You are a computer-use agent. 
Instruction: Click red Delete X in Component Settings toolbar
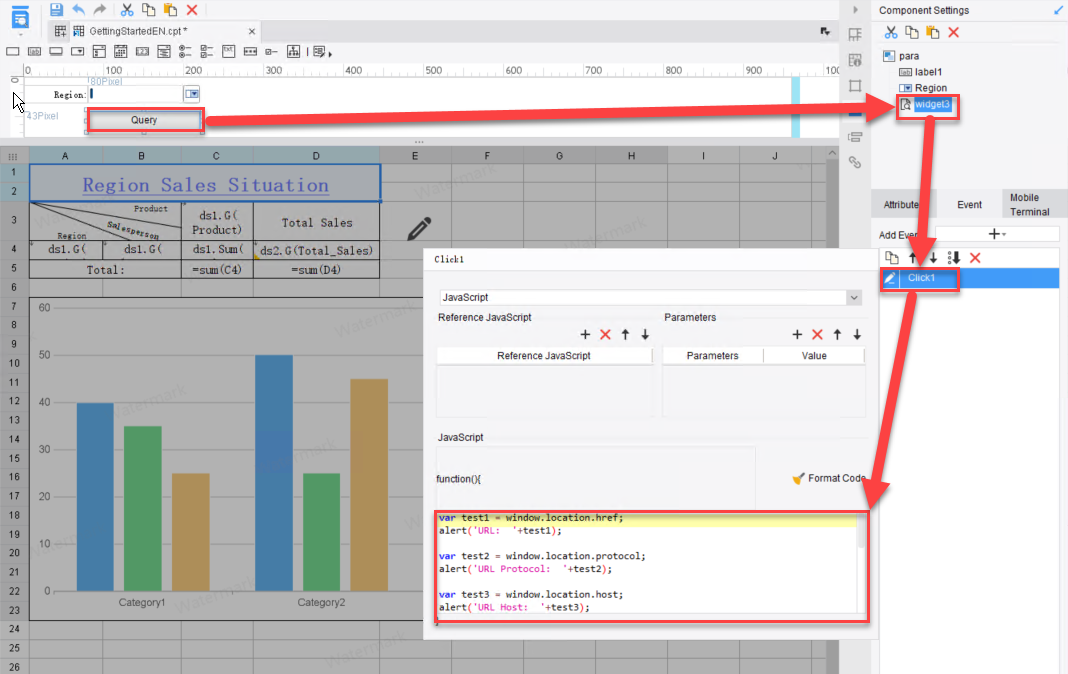(x=954, y=33)
